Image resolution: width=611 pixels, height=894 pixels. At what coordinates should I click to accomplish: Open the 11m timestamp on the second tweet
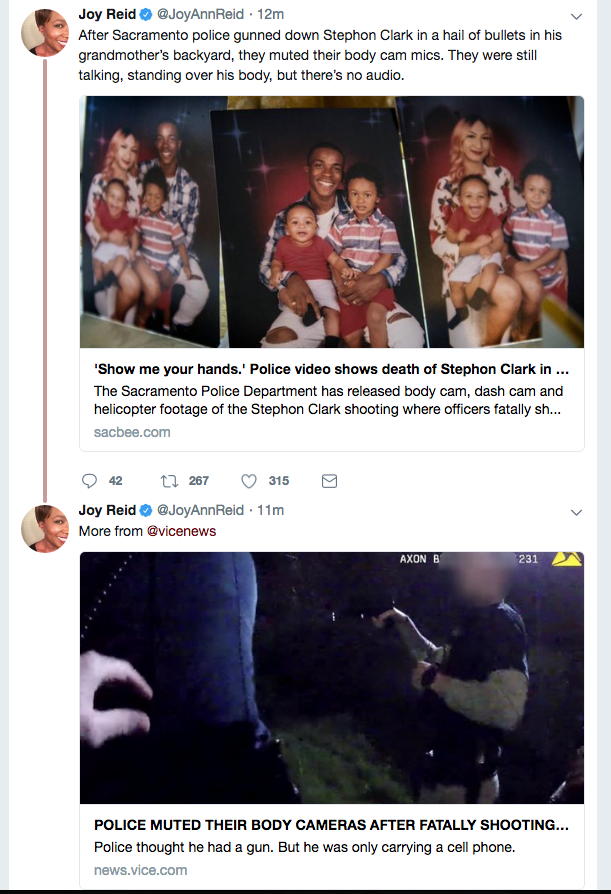pos(270,510)
